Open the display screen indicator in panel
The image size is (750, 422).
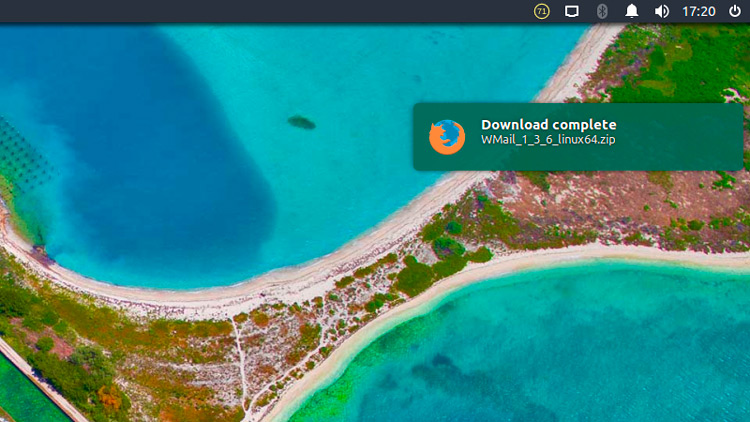click(x=572, y=11)
